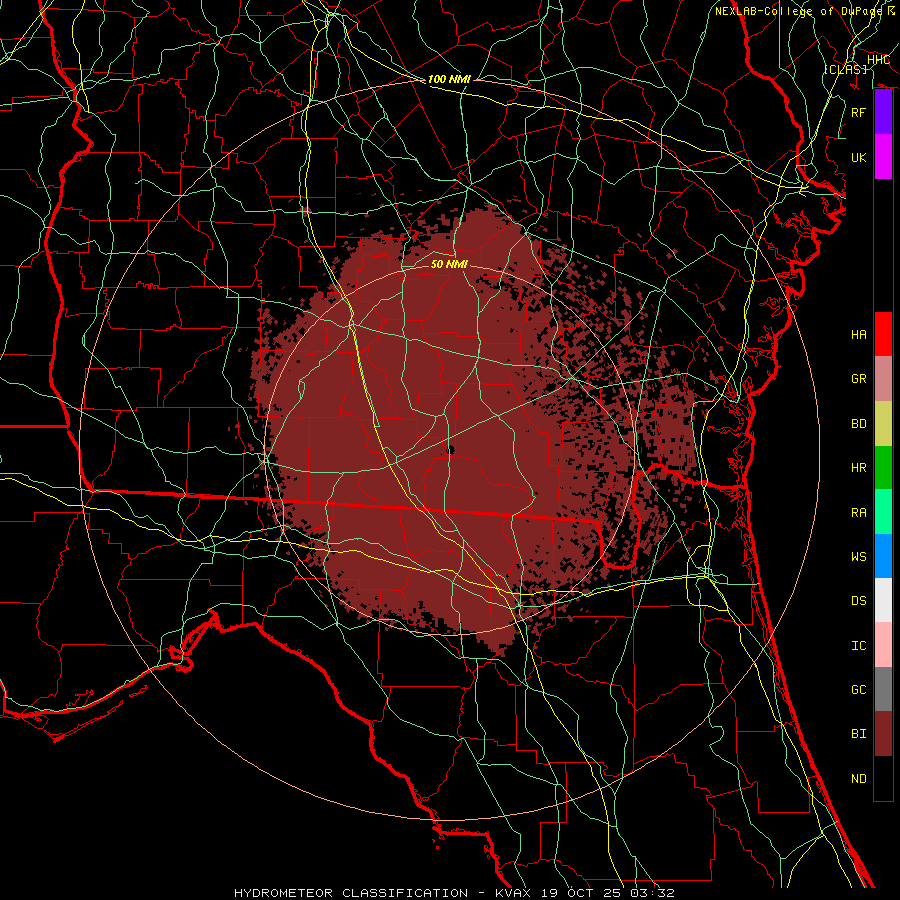
Task: Pick the dark green HR legend swatch
Action: point(883,467)
